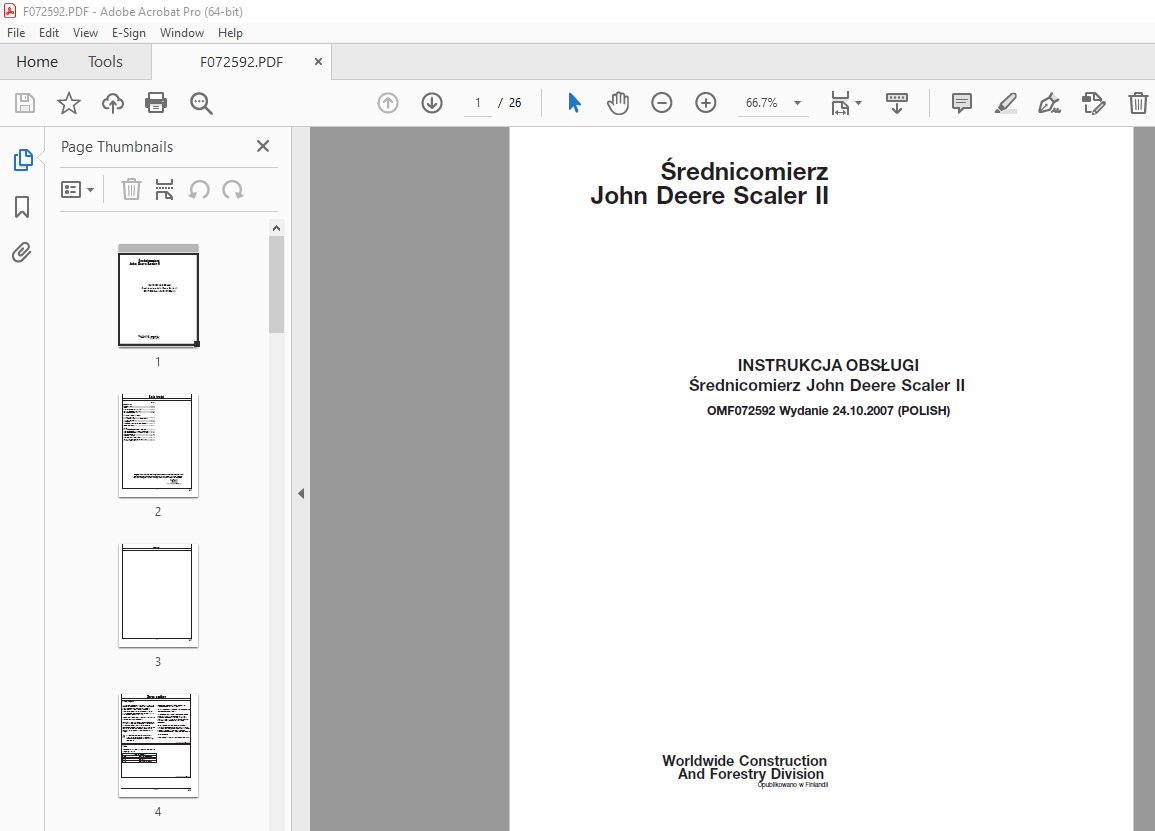Image resolution: width=1155 pixels, height=831 pixels.
Task: Select page 4 thumbnail
Action: coord(158,746)
